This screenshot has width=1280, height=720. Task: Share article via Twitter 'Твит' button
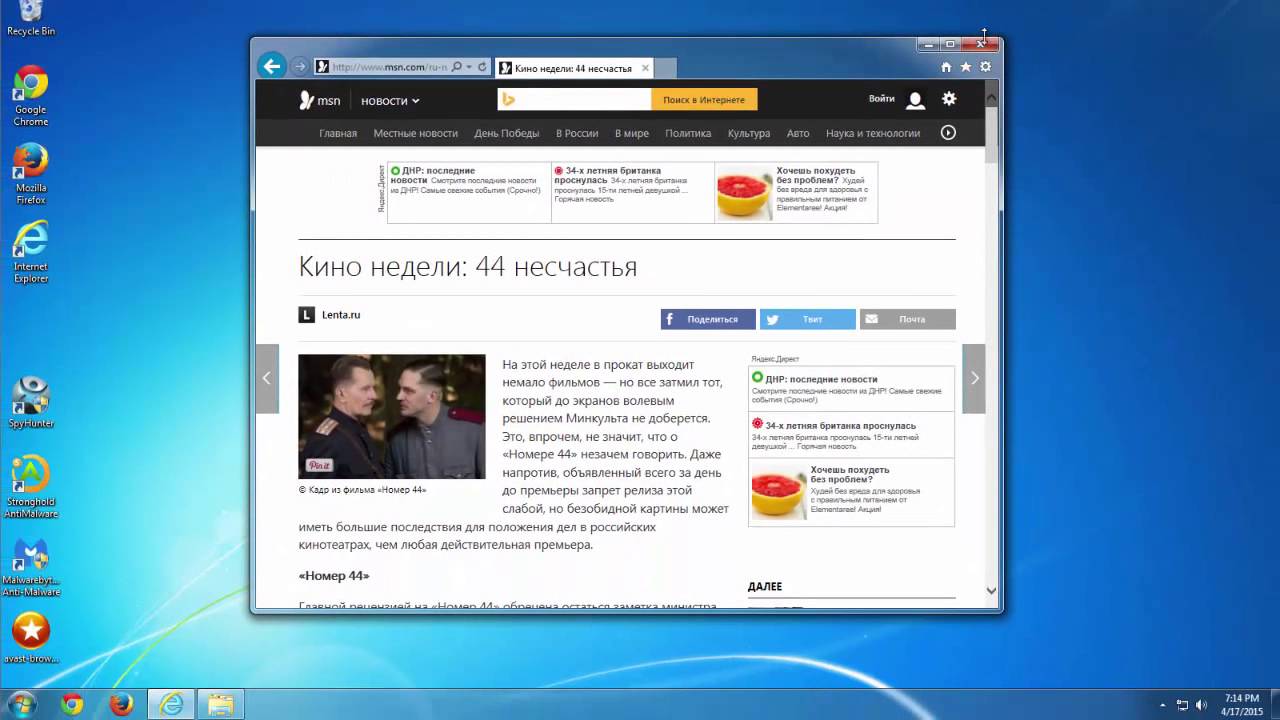(808, 319)
